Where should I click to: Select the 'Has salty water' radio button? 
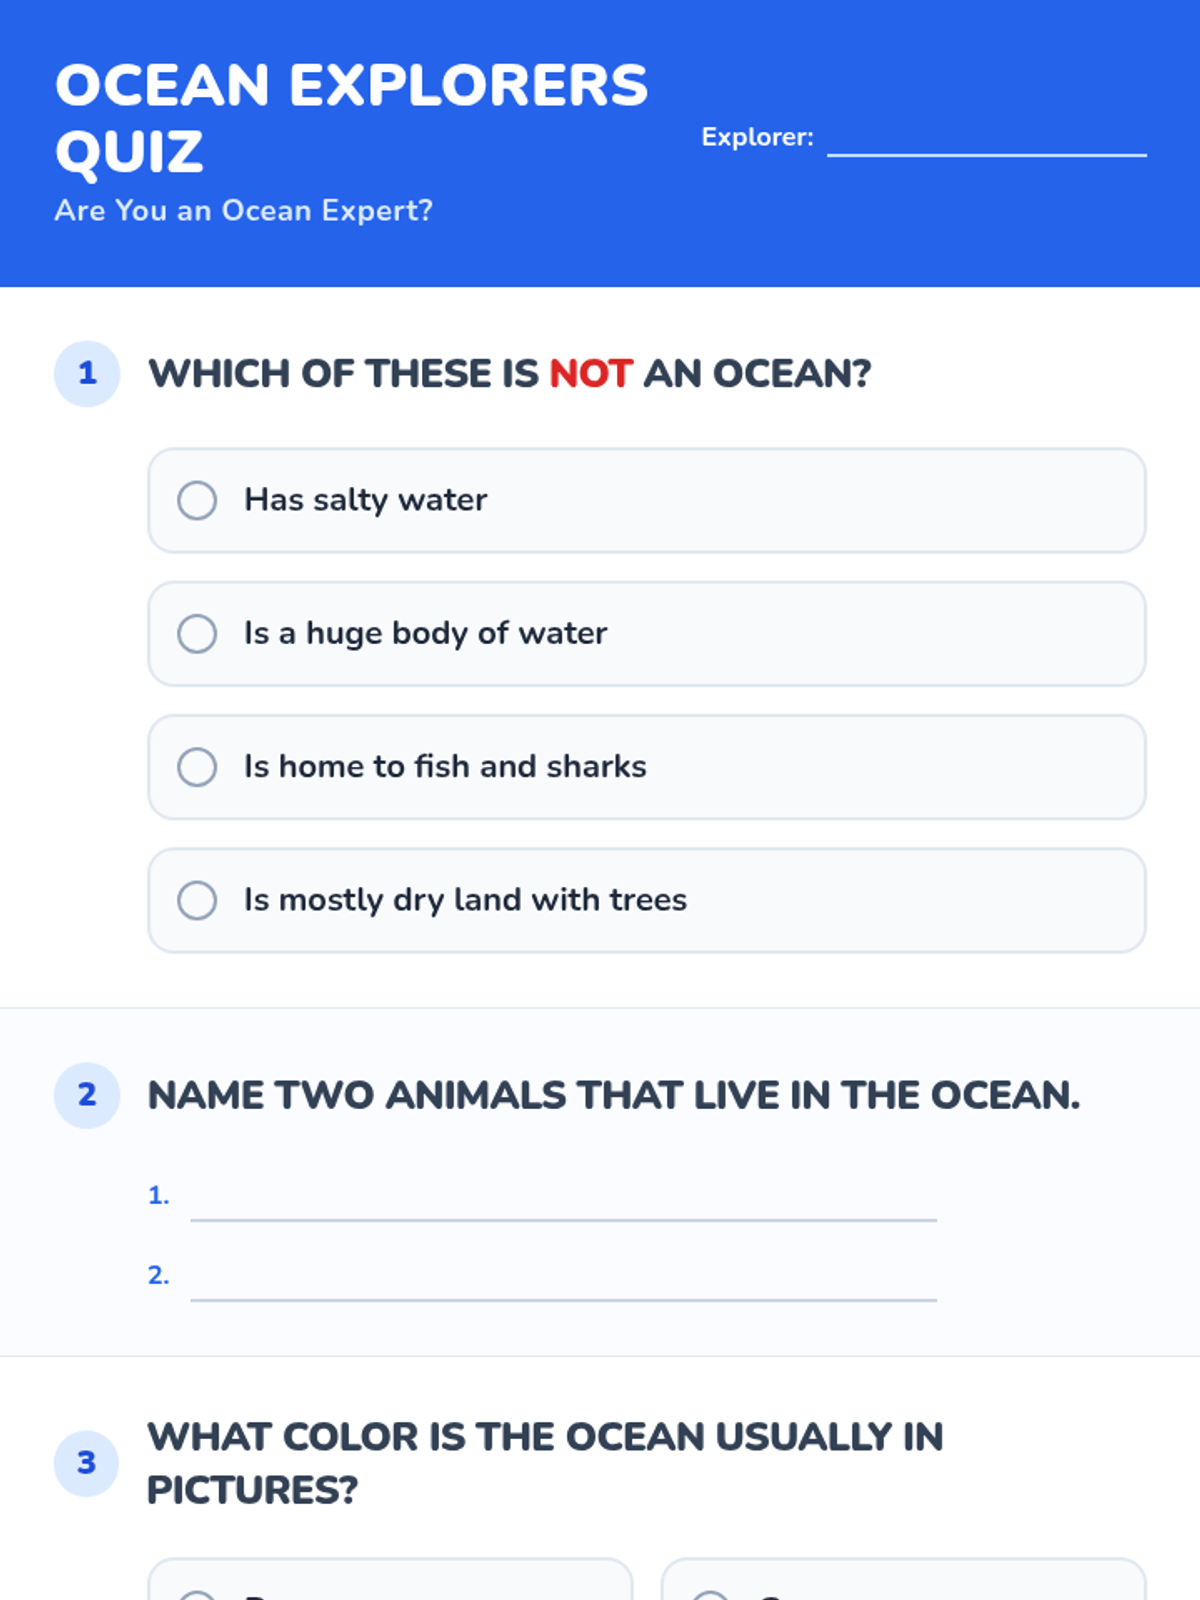(x=197, y=500)
